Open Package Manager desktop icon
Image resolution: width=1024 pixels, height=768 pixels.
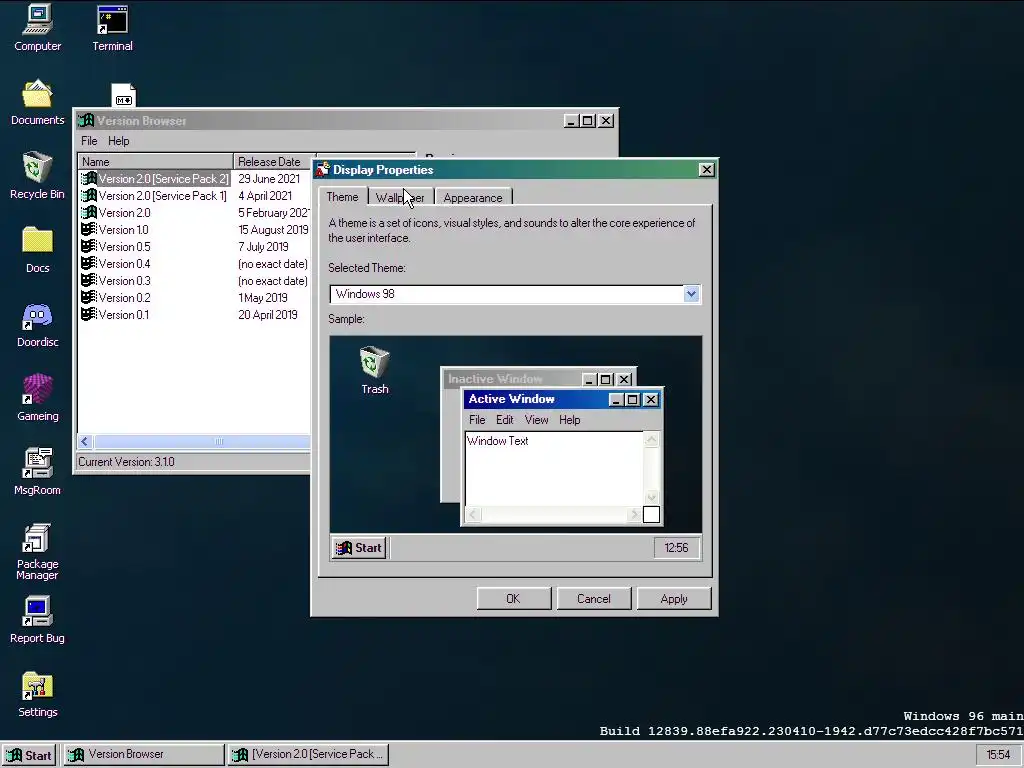point(37,551)
